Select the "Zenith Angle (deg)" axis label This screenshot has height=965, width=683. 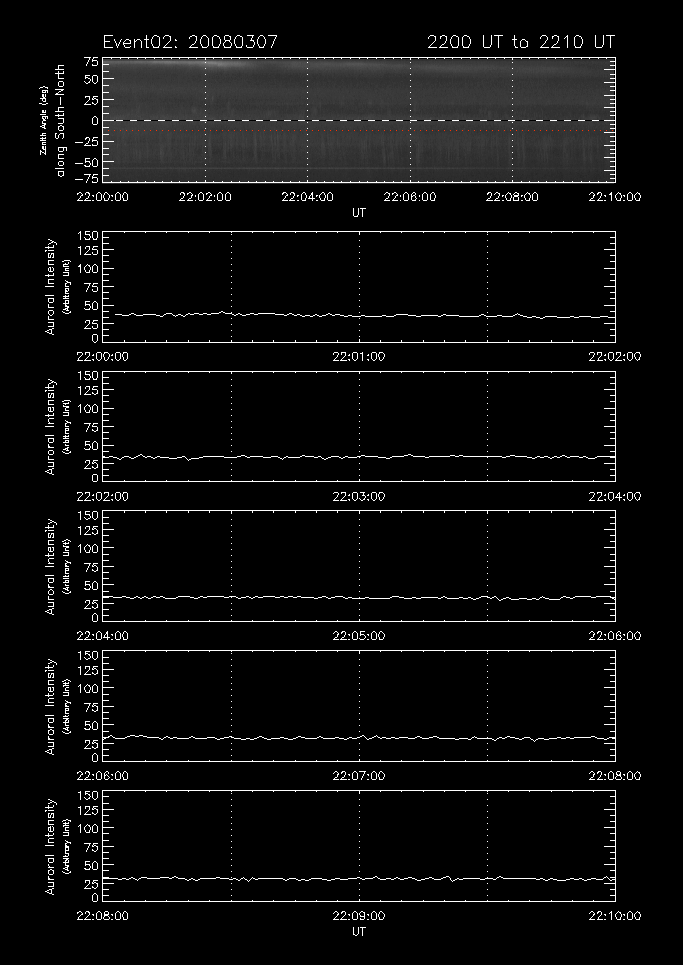44,121
